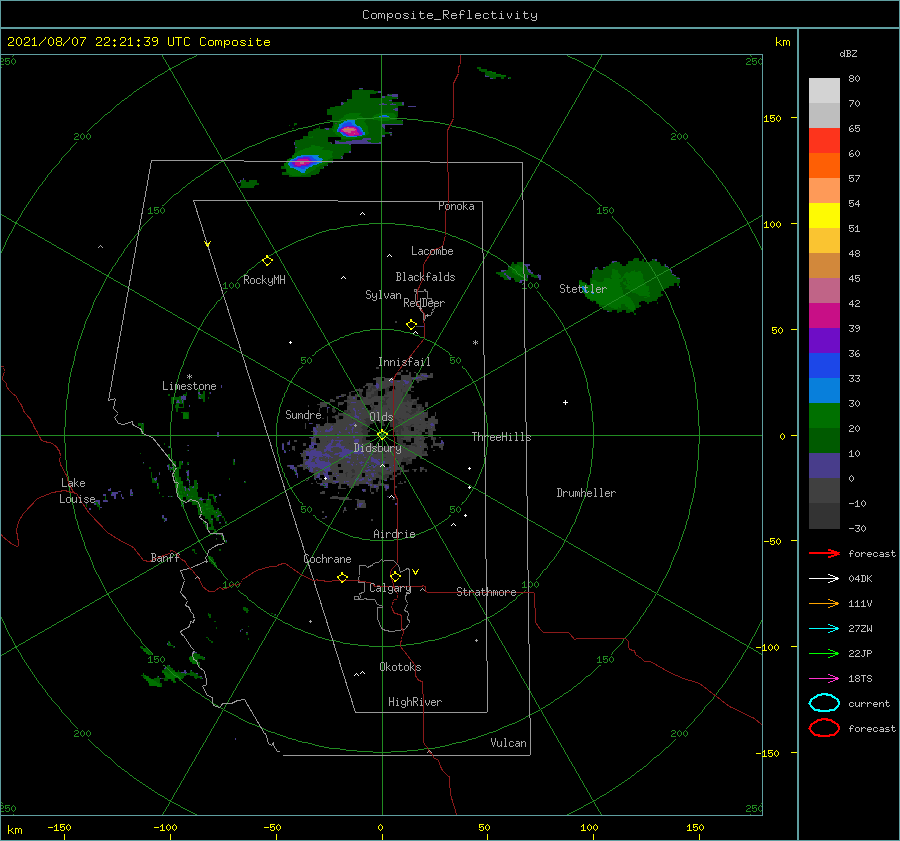Click the Limestone label
This screenshot has height=841, width=900.
click(189, 386)
